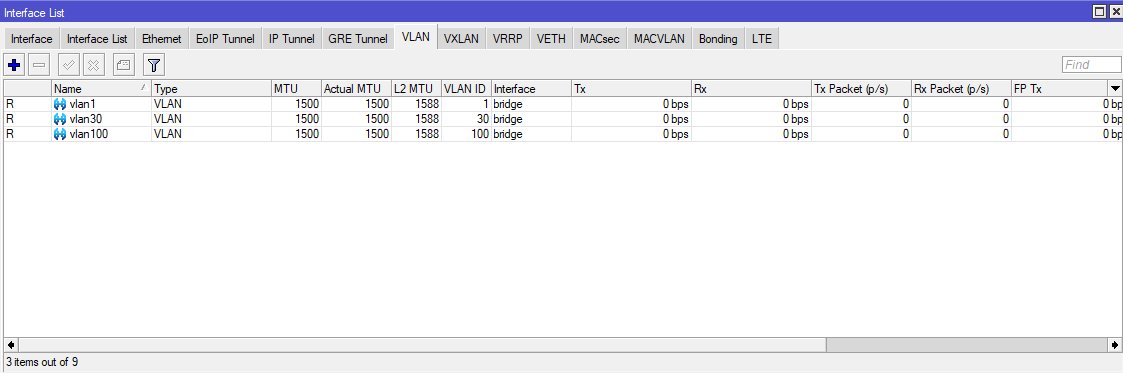Sort by the FP Tx column header
Viewport: 1123px width, 373px height.
point(1059,89)
